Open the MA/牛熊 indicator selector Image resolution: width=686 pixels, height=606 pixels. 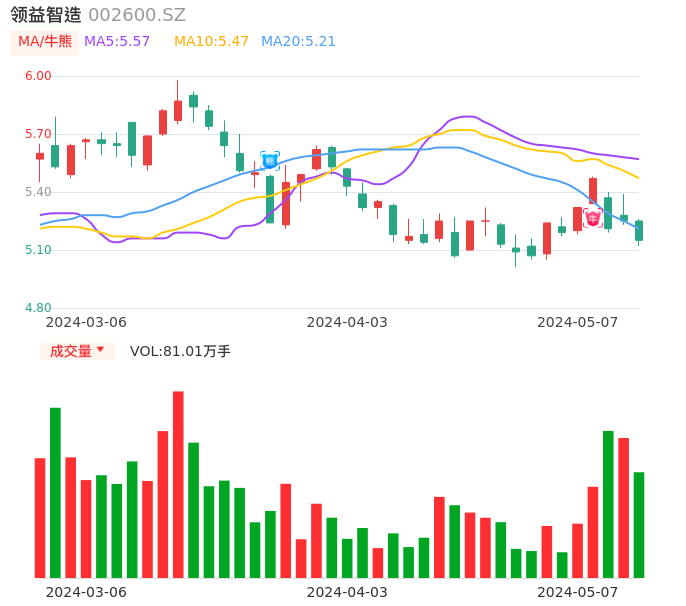click(x=44, y=42)
